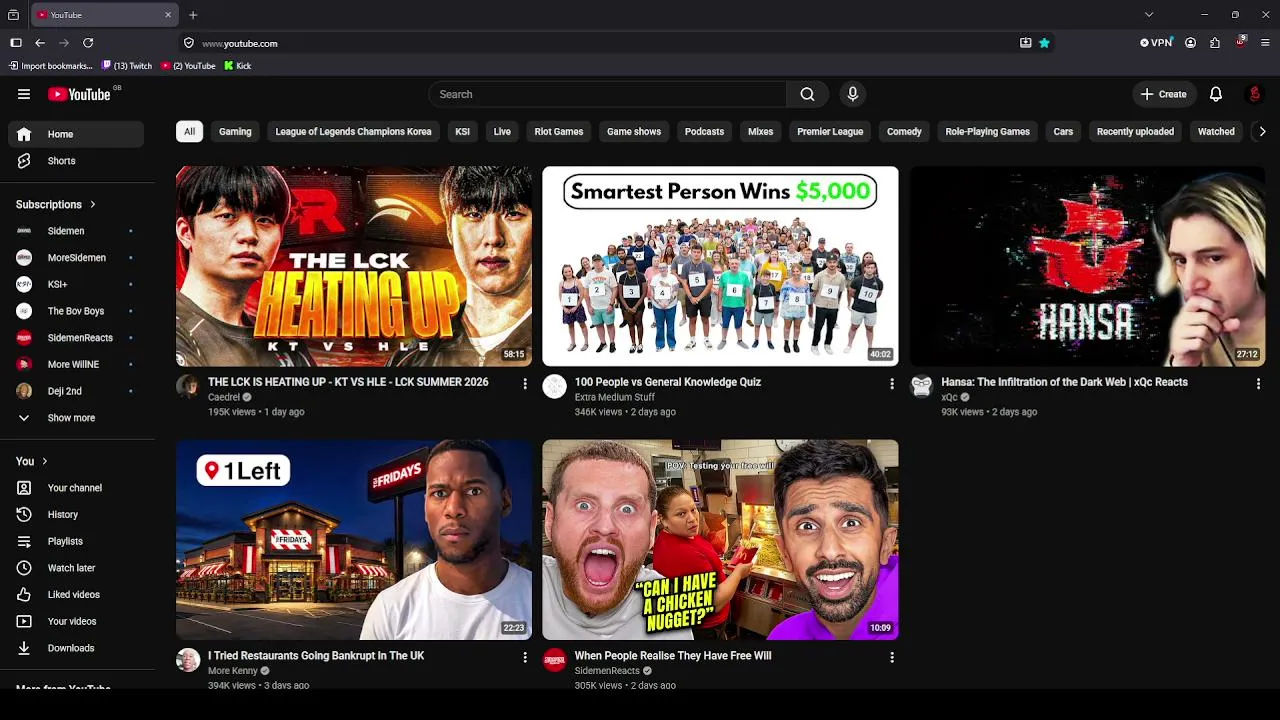
Task: Open options for the Free Will video
Action: pyautogui.click(x=892, y=657)
